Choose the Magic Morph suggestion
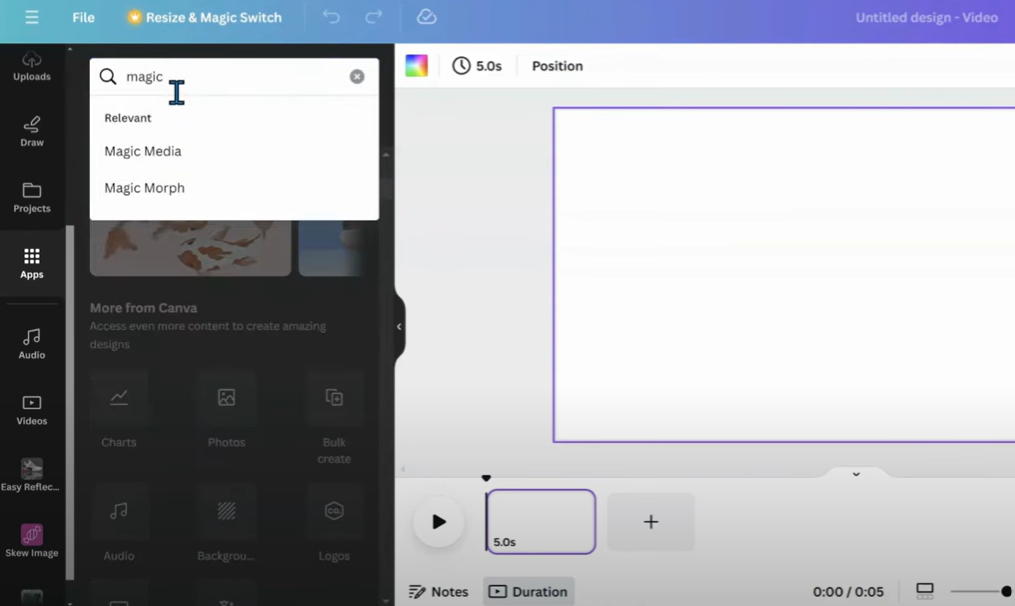This screenshot has width=1015, height=606. click(x=144, y=188)
